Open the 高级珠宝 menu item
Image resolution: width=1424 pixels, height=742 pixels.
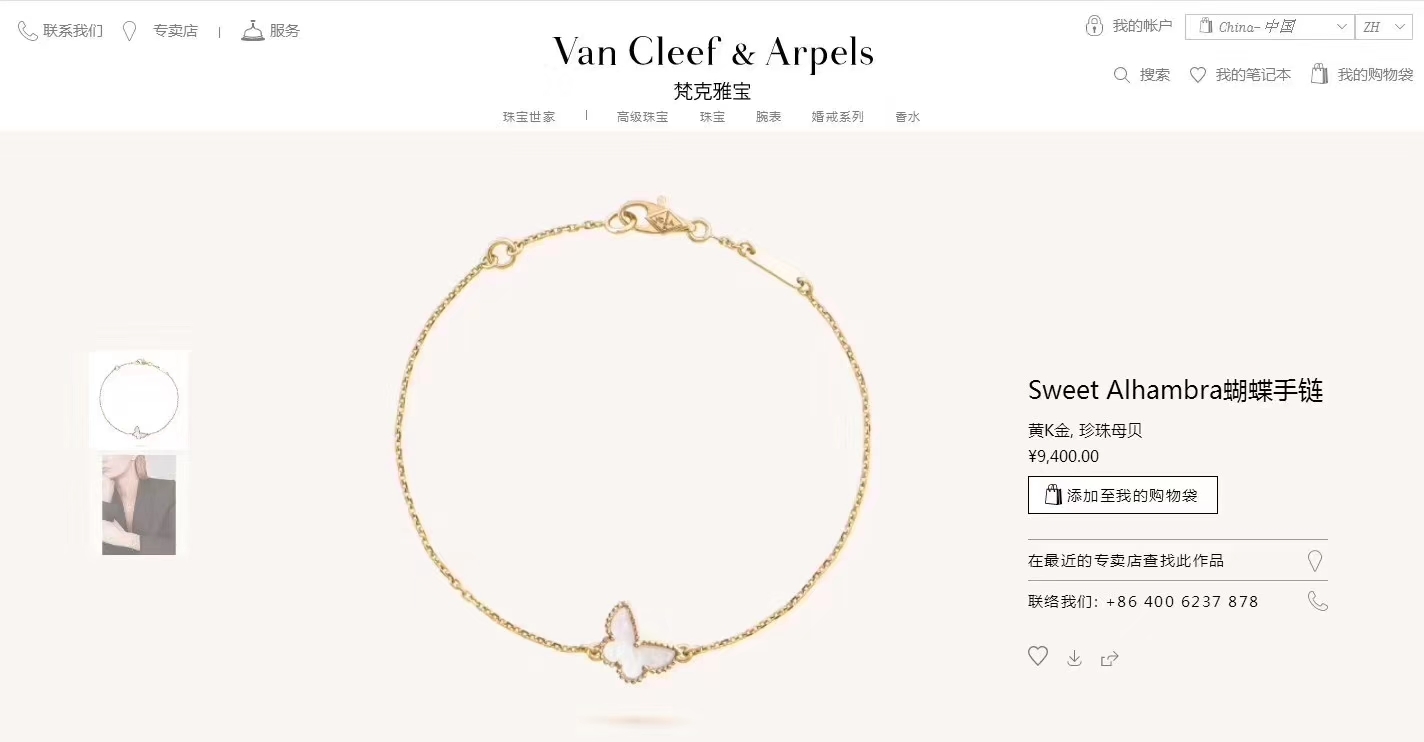click(x=642, y=117)
